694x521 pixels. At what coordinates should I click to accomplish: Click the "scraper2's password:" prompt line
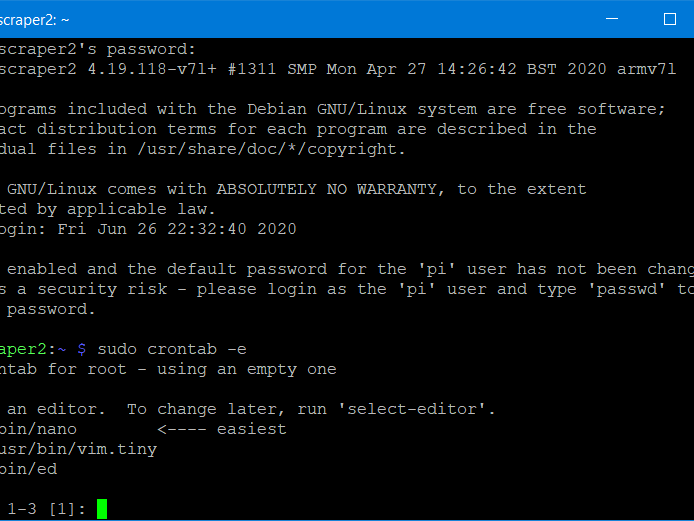tap(97, 49)
